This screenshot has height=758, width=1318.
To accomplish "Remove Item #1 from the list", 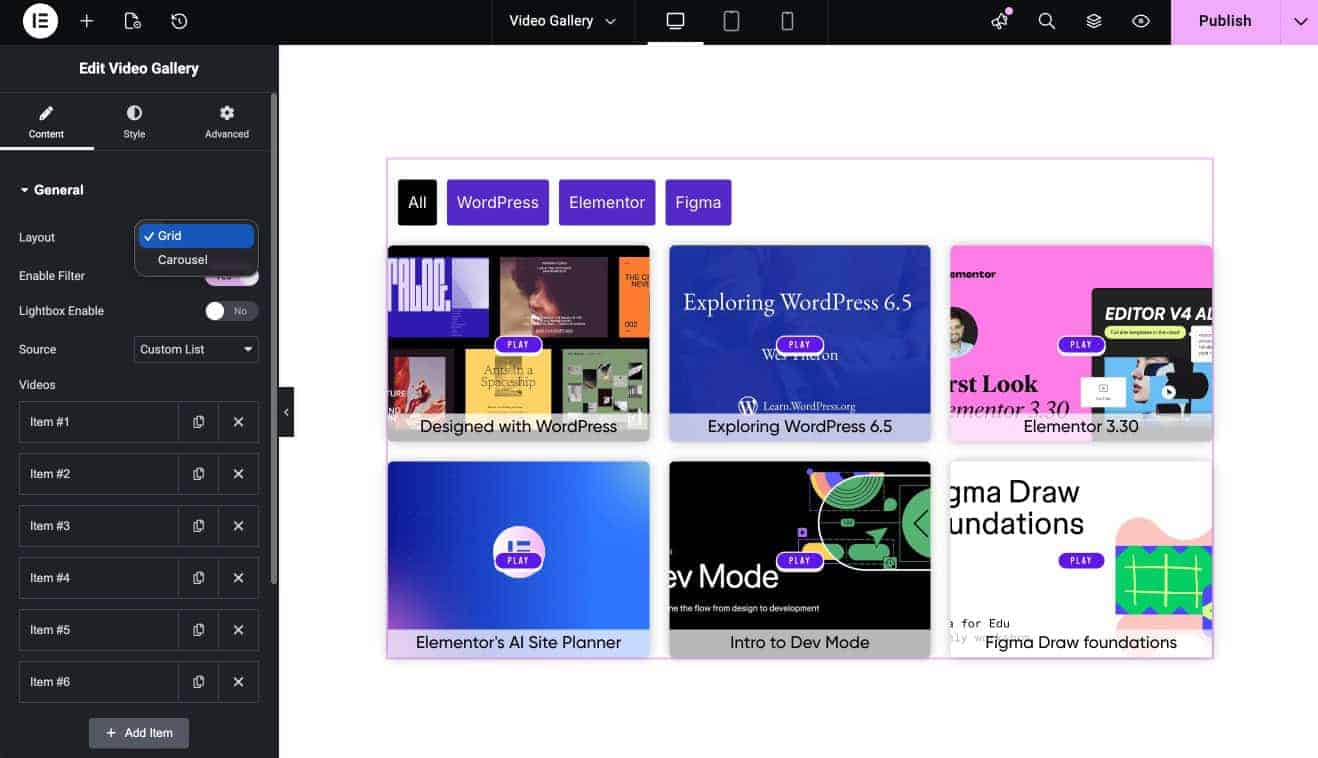I will point(238,422).
